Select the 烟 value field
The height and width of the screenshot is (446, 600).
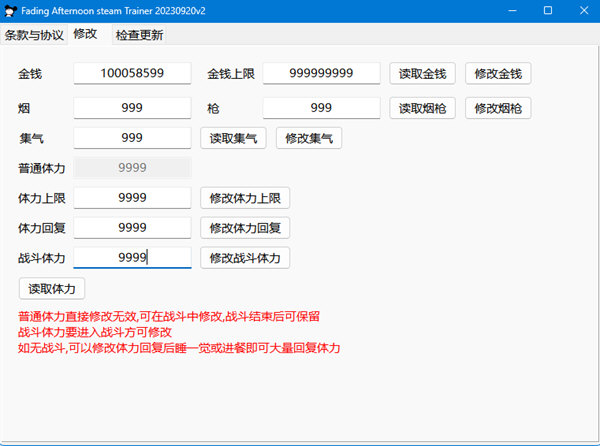[x=132, y=108]
